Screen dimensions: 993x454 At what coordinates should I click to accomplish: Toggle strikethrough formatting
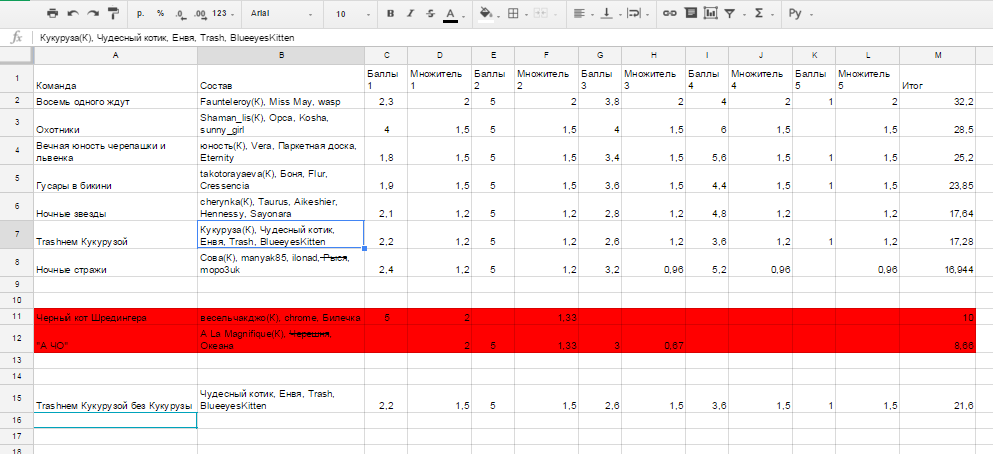coord(430,14)
